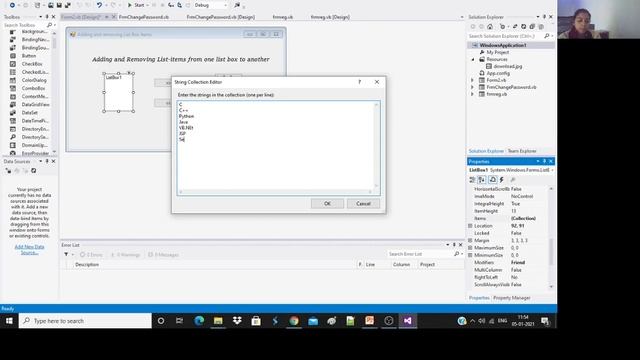Switch to FrmChangePassword.vb [Design] tab
The height and width of the screenshot is (360, 640).
point(220,17)
